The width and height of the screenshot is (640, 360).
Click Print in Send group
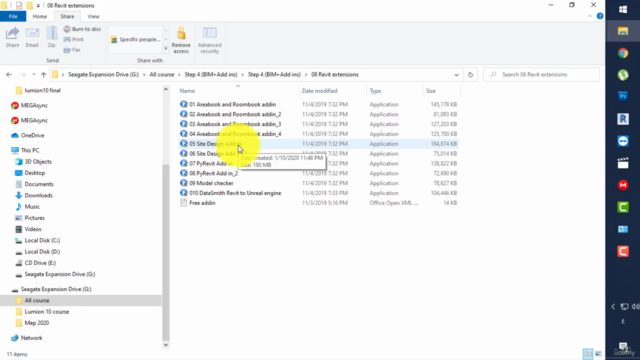(73, 40)
